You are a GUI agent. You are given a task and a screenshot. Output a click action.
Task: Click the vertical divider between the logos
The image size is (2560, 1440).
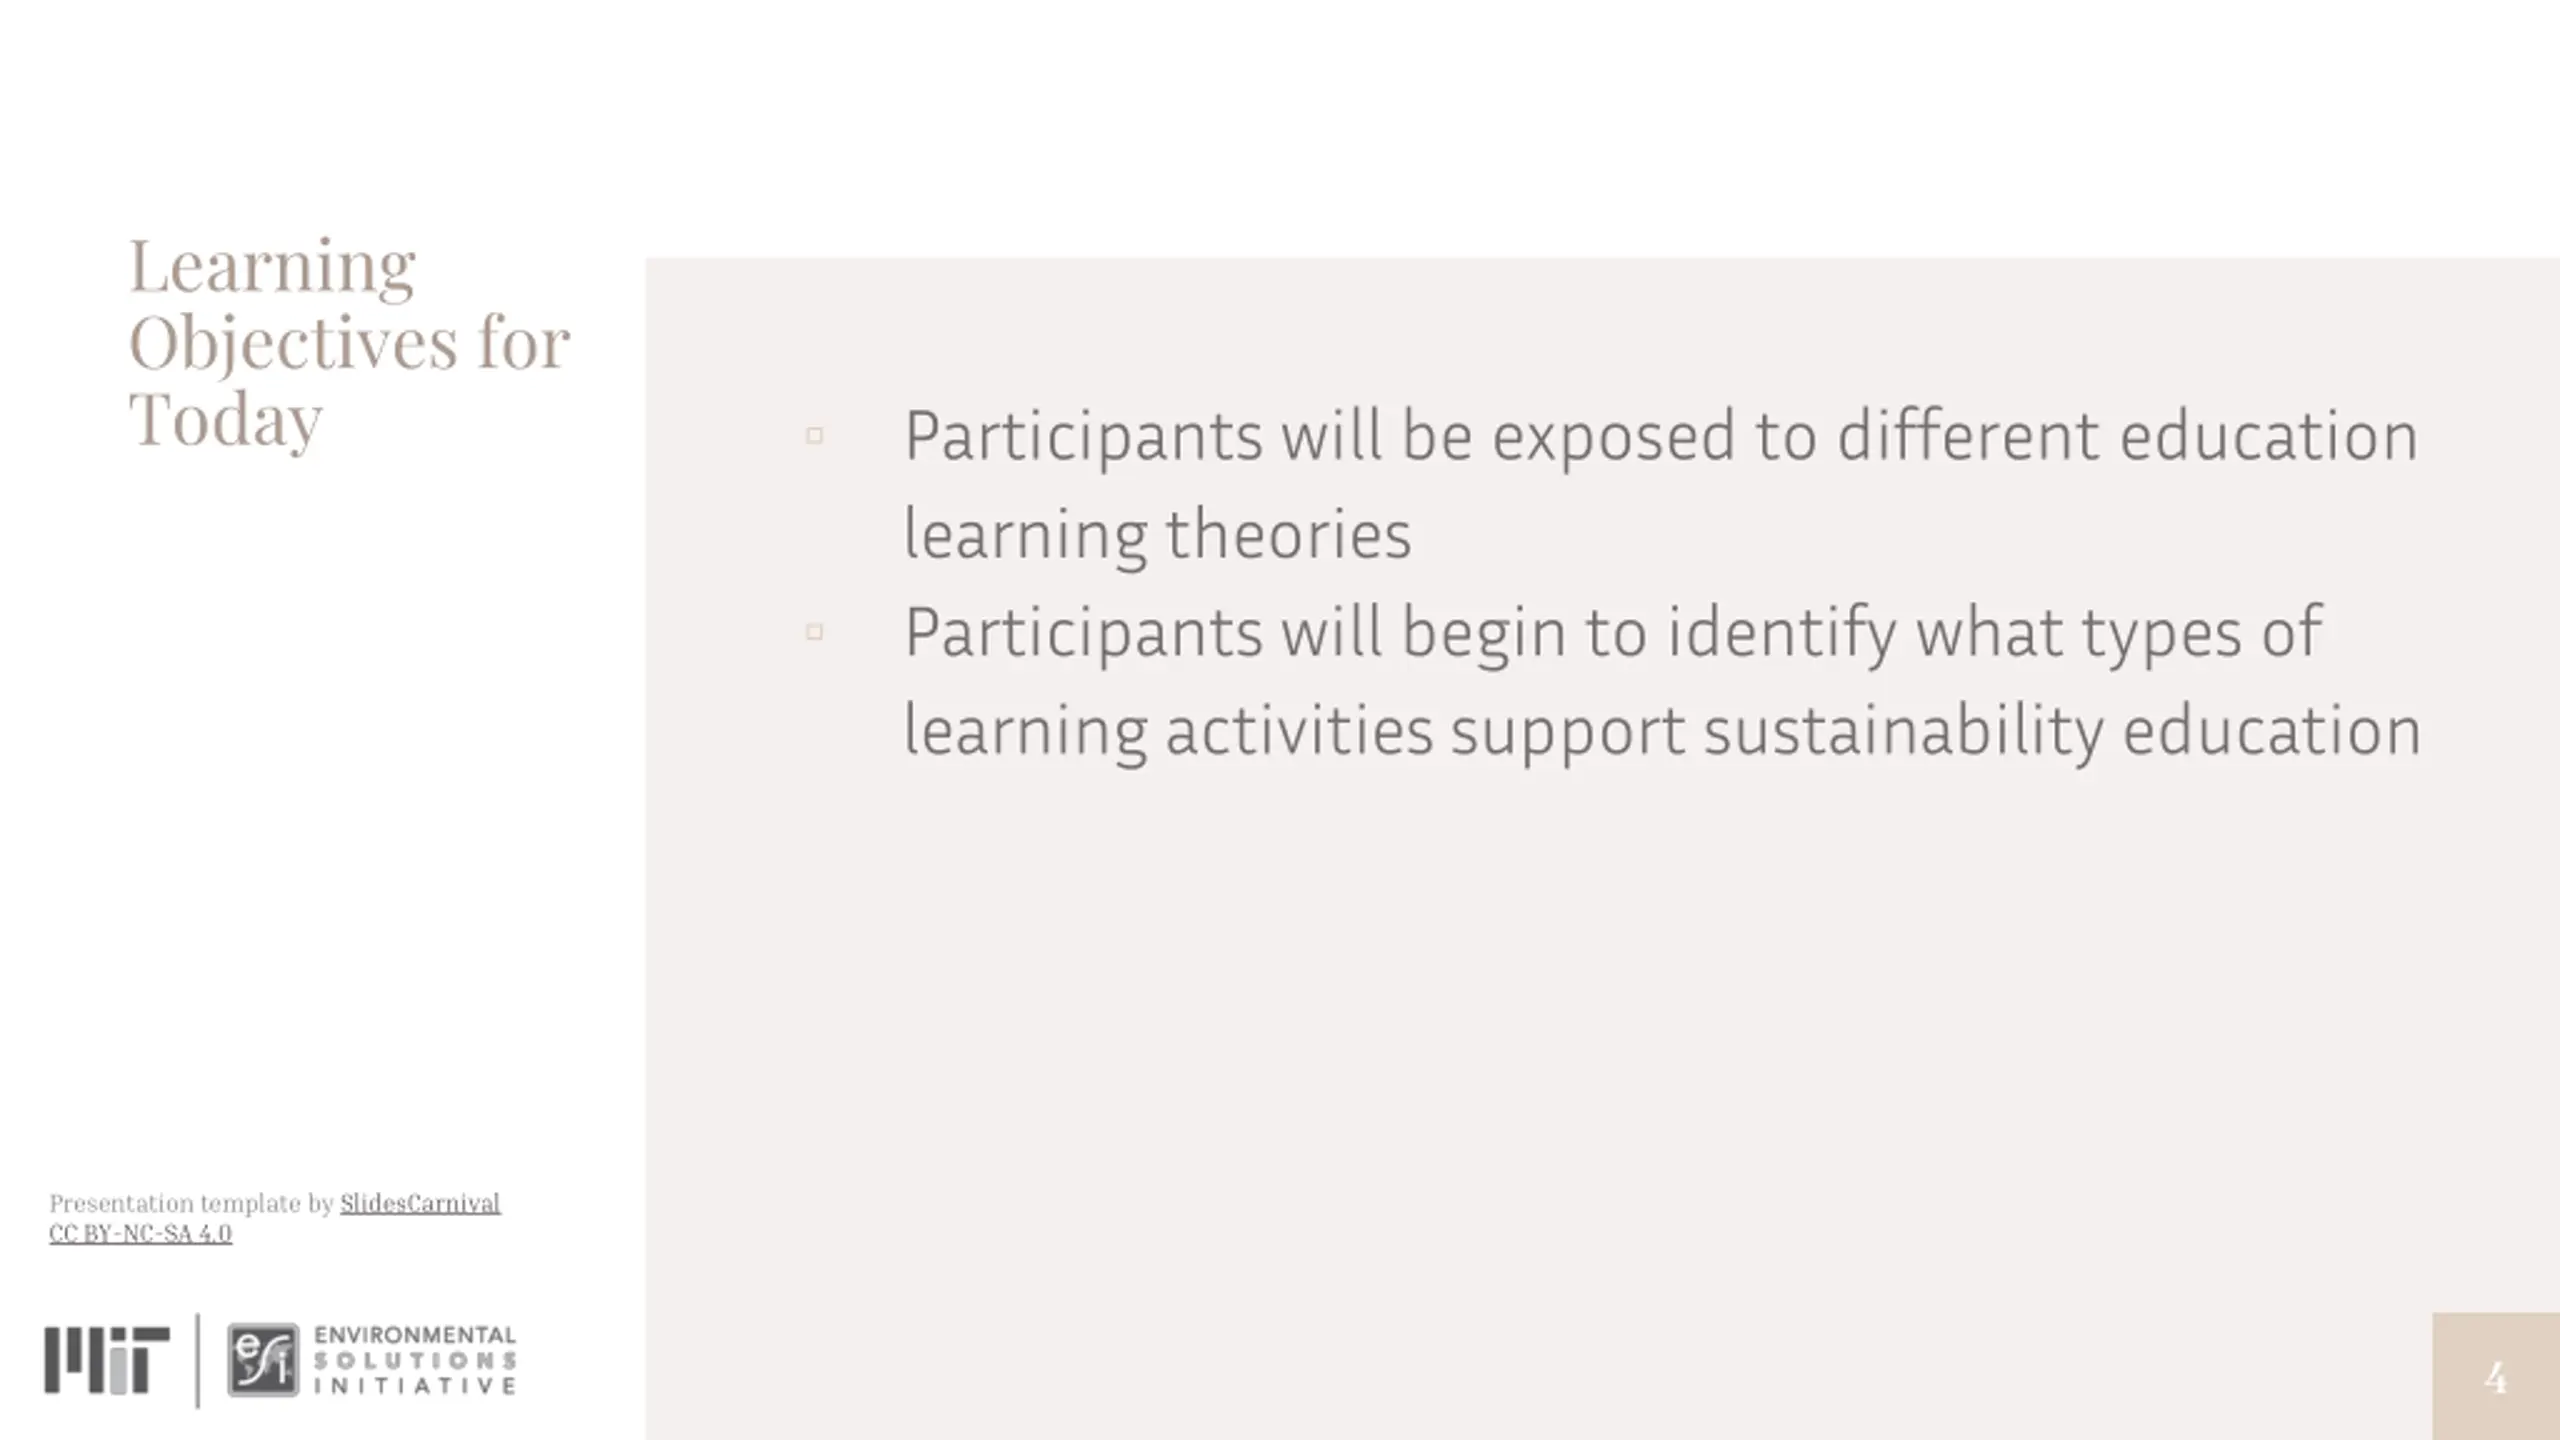(x=198, y=1360)
